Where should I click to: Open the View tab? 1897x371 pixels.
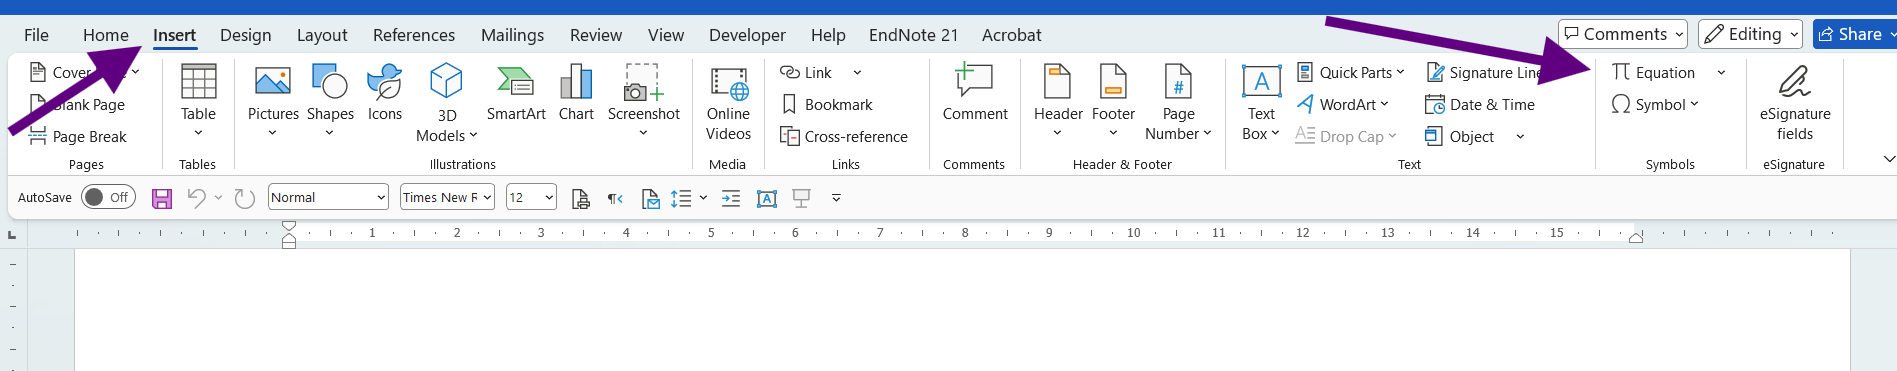666,35
